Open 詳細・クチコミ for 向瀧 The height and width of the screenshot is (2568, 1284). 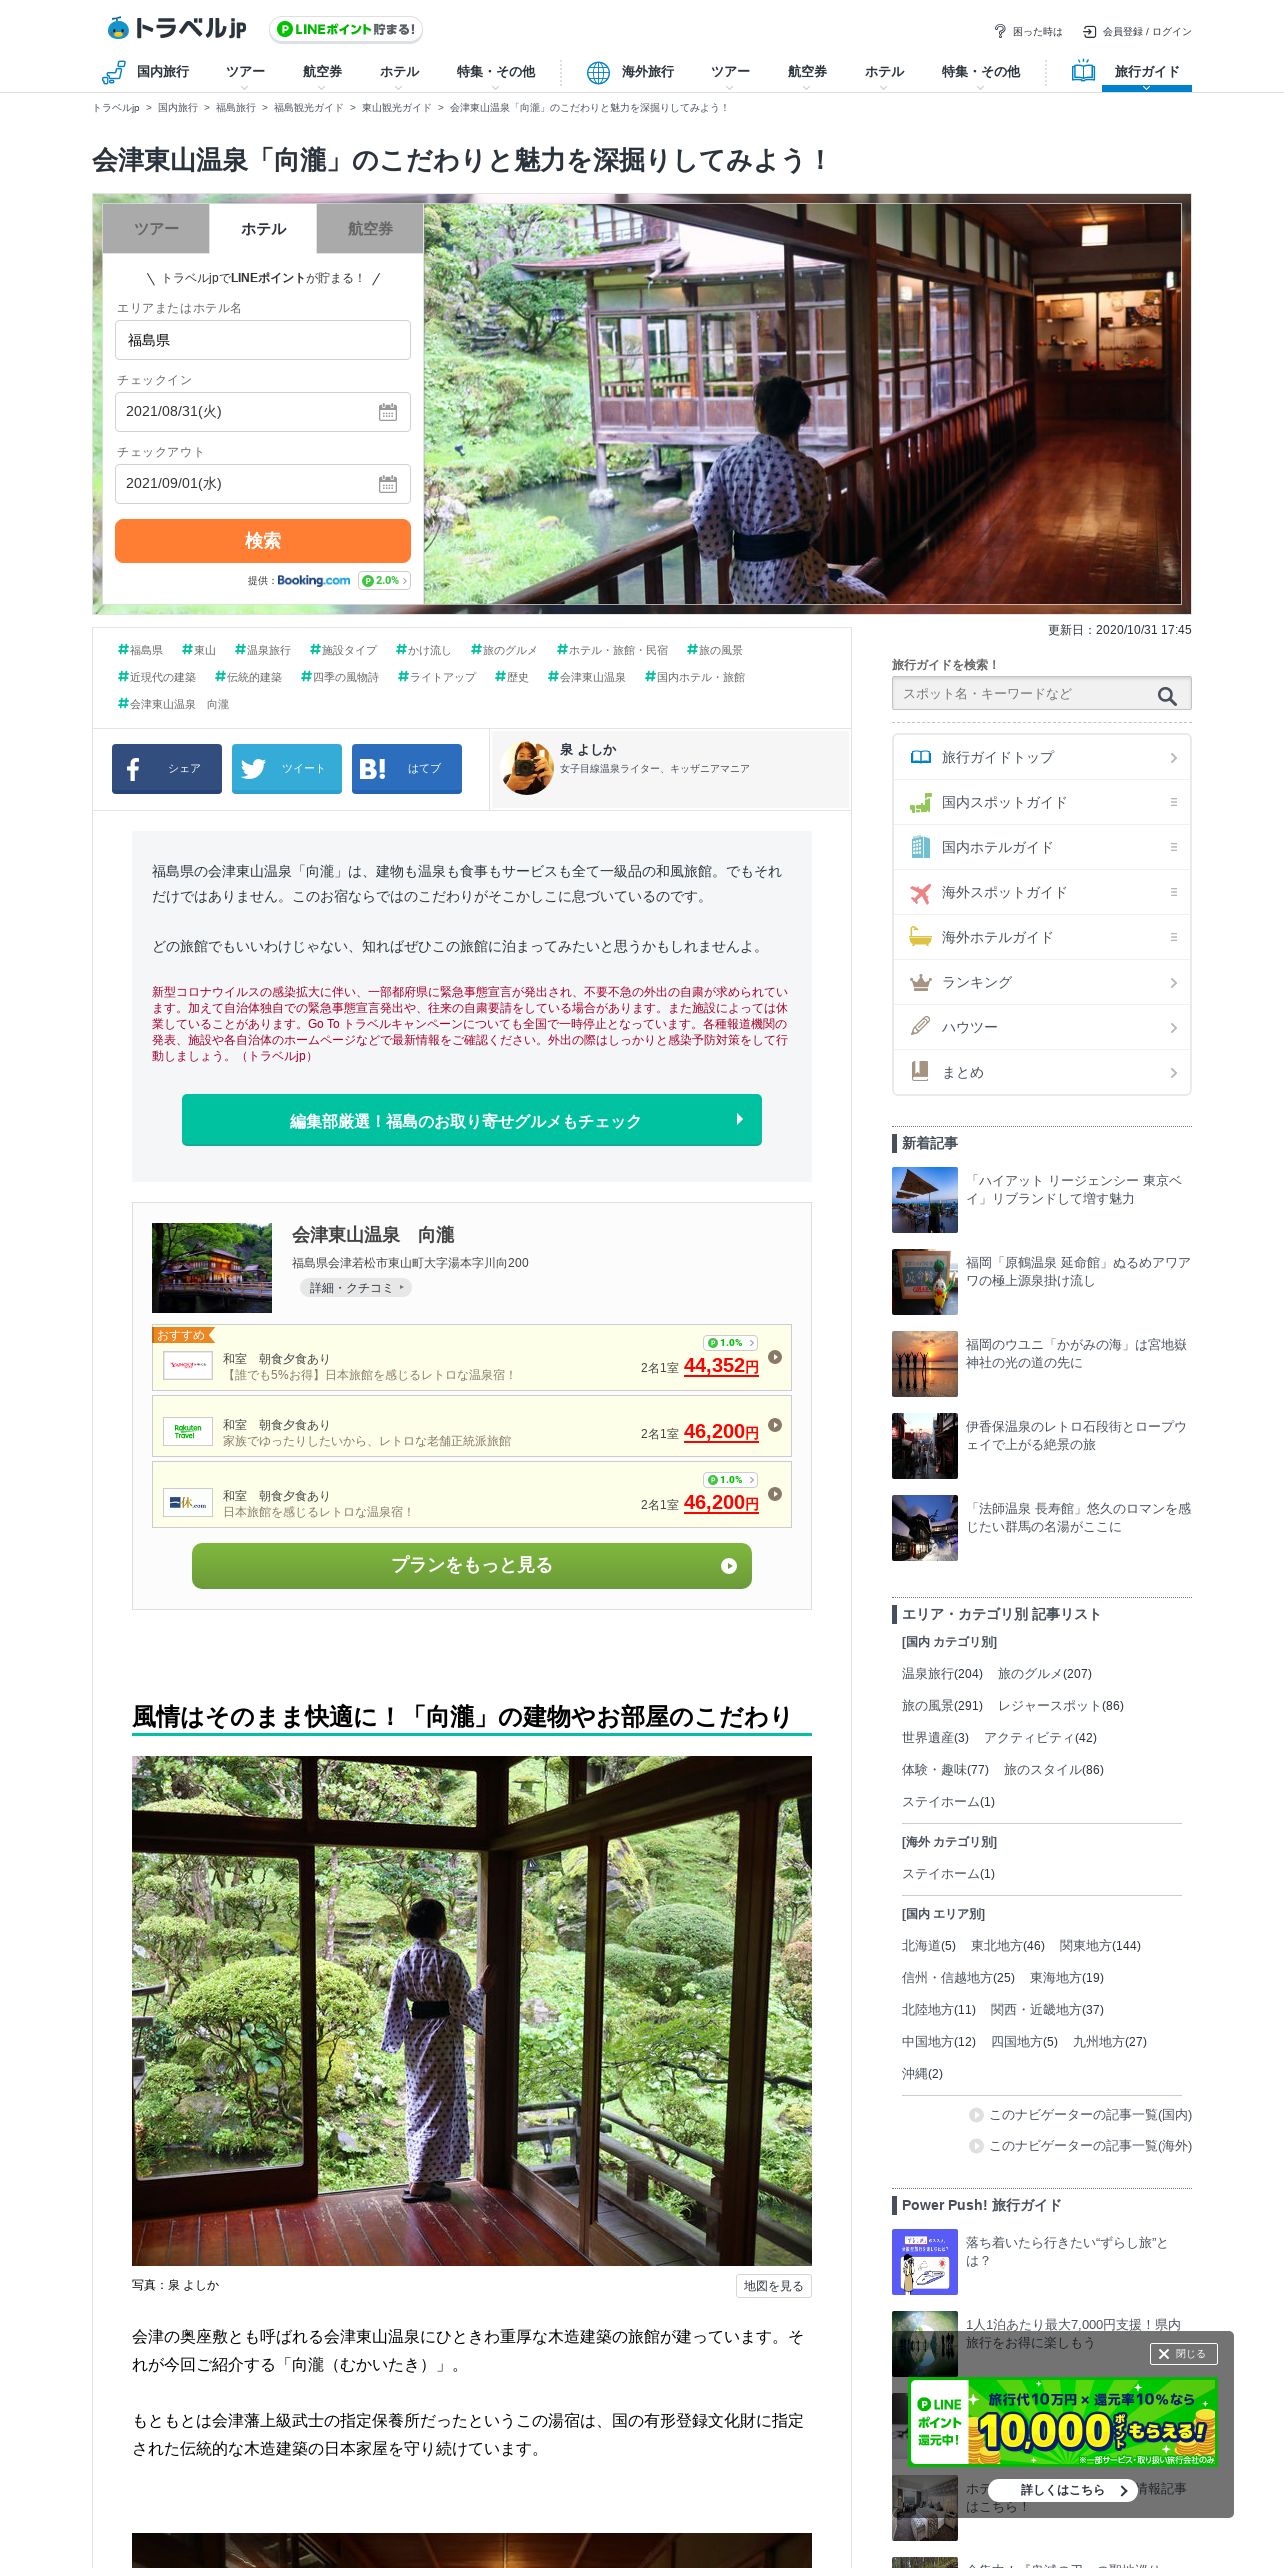tap(356, 1288)
